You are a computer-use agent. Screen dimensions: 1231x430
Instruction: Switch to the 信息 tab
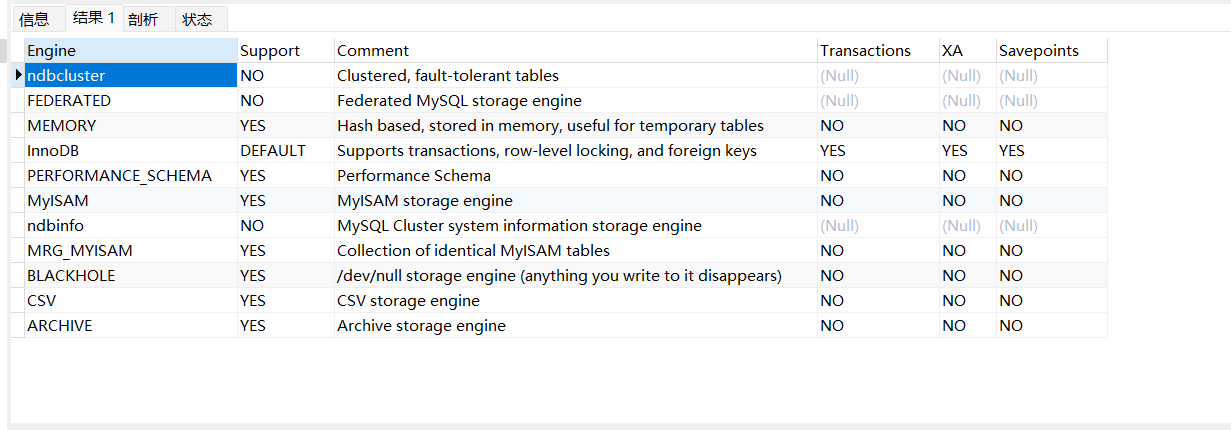coord(34,19)
